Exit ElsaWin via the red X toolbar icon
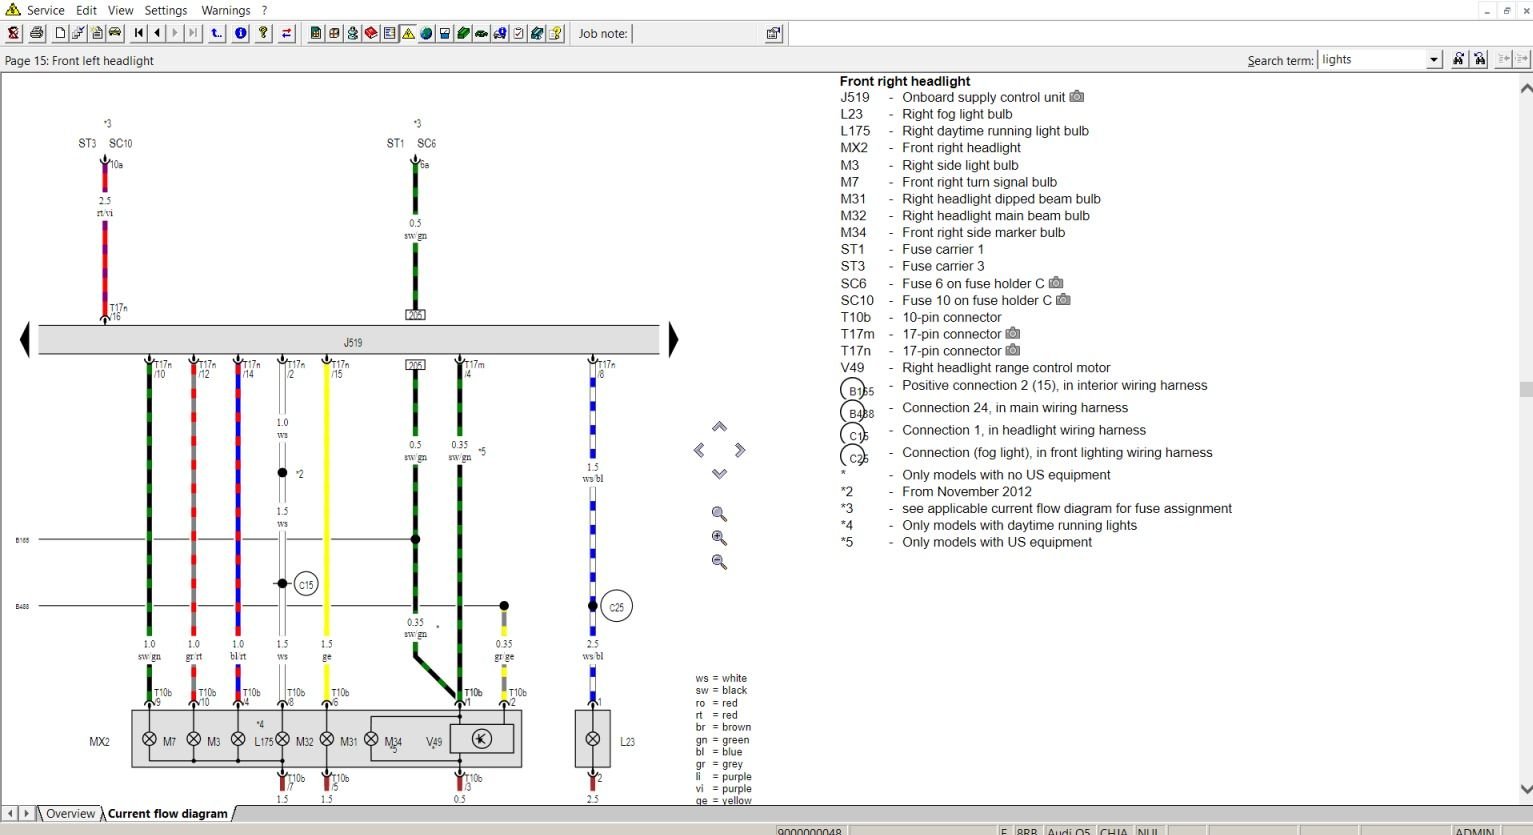The image size is (1533, 835). 14,33
